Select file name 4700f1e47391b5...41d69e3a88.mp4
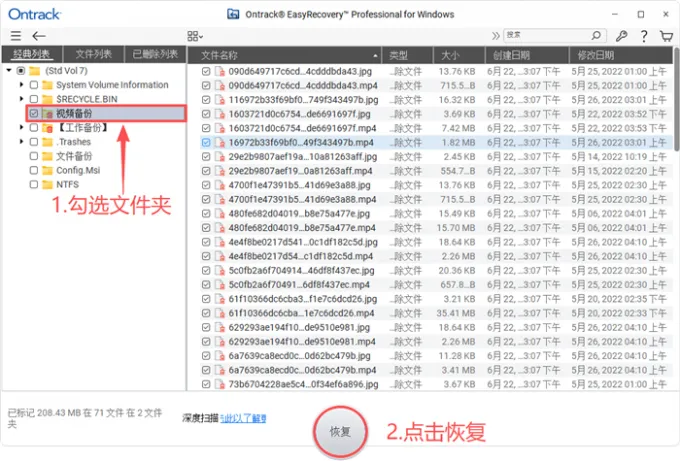This screenshot has width=680, height=461. tap(302, 199)
